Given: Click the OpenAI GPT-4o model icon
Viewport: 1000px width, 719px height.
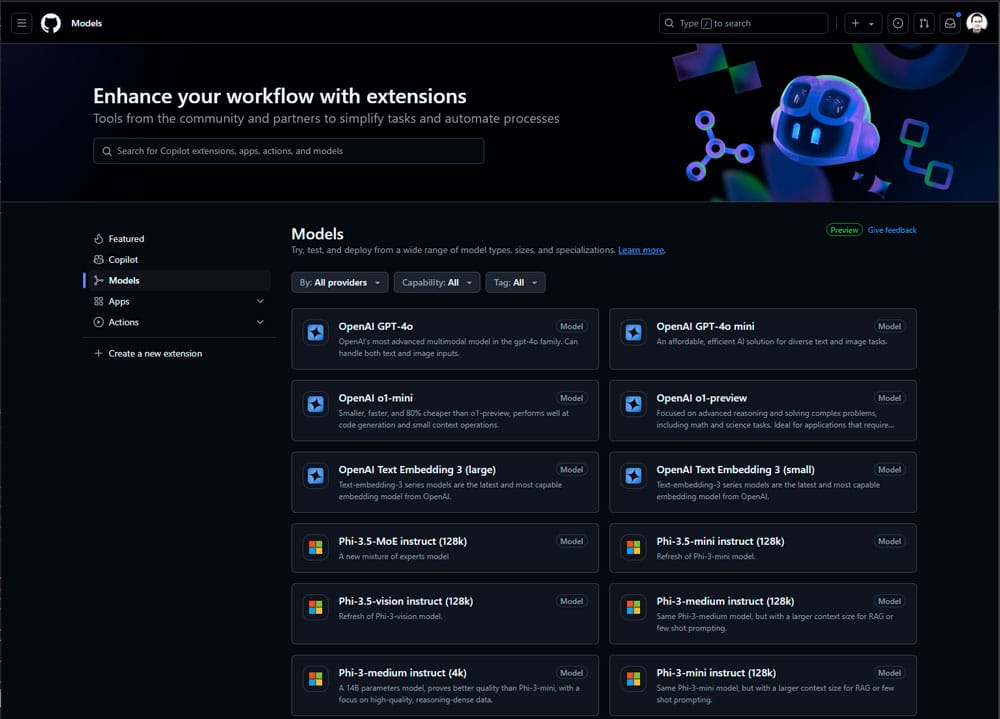Looking at the screenshot, I should coord(316,332).
